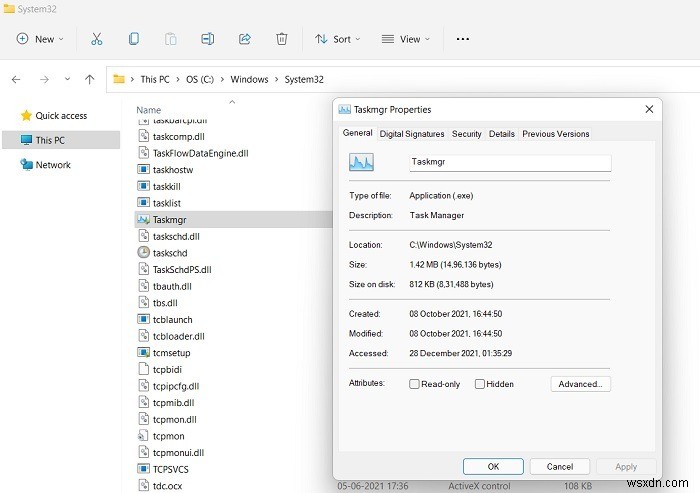Switch to Security tab

click(467, 134)
